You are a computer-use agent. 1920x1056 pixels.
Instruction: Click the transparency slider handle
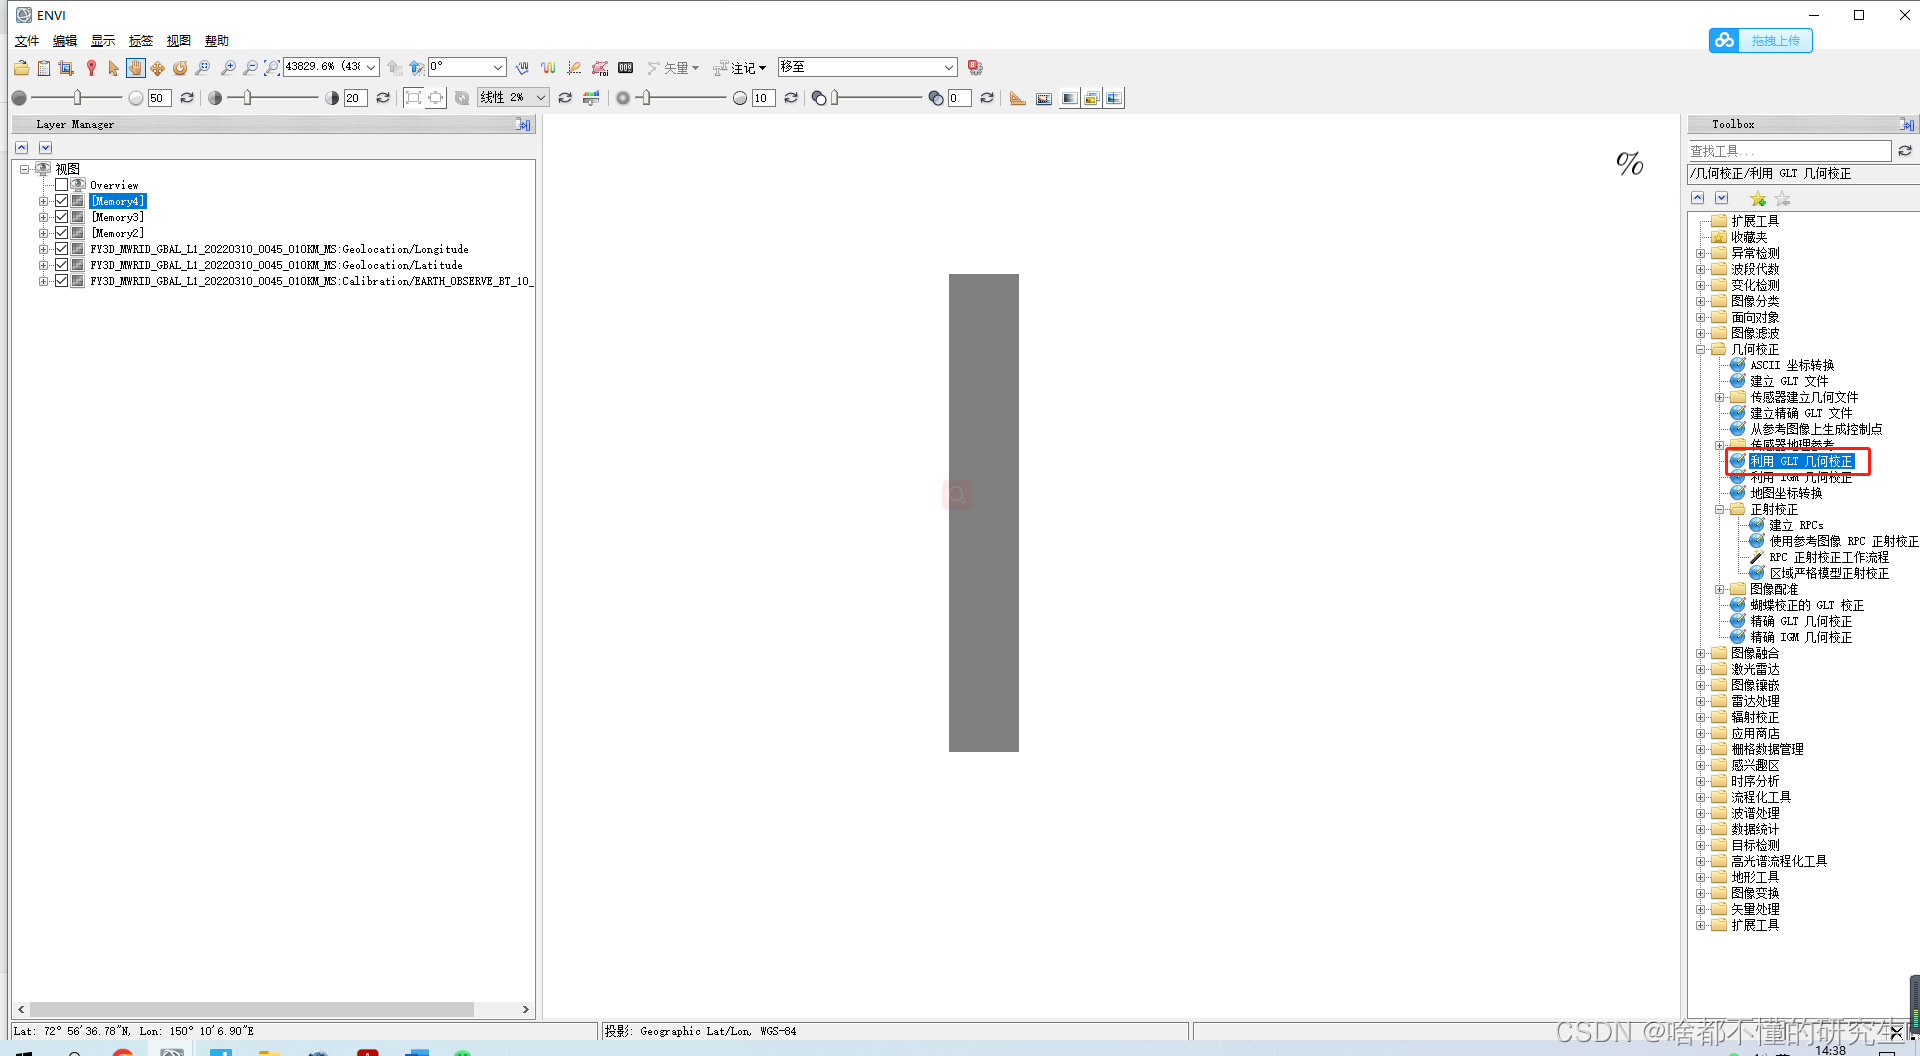(835, 98)
